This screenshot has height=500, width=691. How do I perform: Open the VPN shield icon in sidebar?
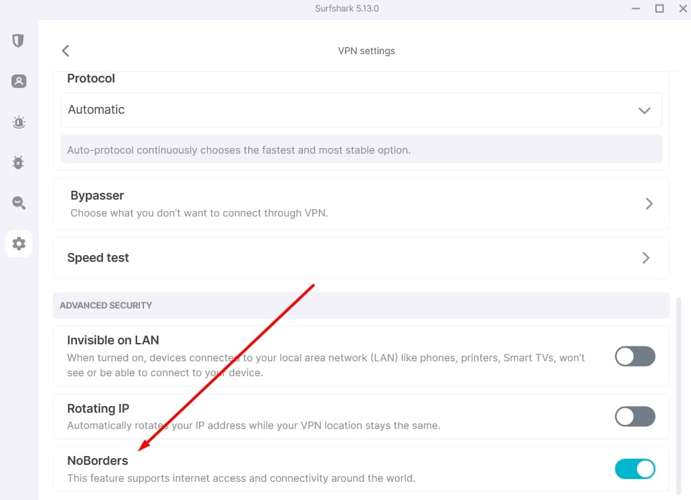(x=18, y=41)
